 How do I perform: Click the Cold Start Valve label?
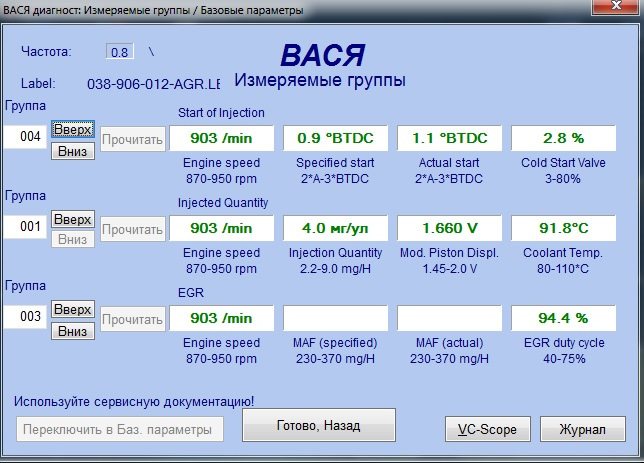(563, 163)
